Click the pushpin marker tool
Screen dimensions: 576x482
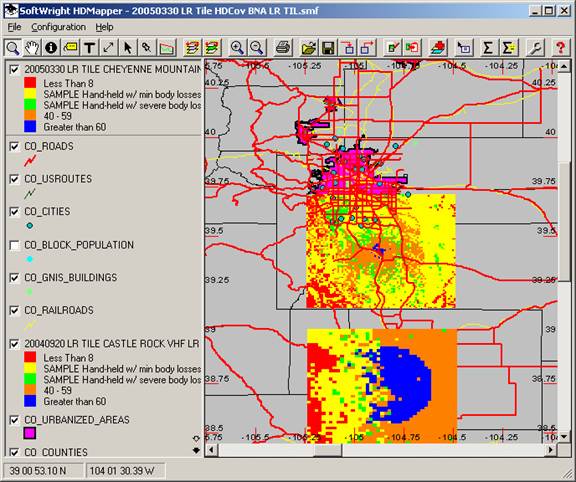coord(147,48)
